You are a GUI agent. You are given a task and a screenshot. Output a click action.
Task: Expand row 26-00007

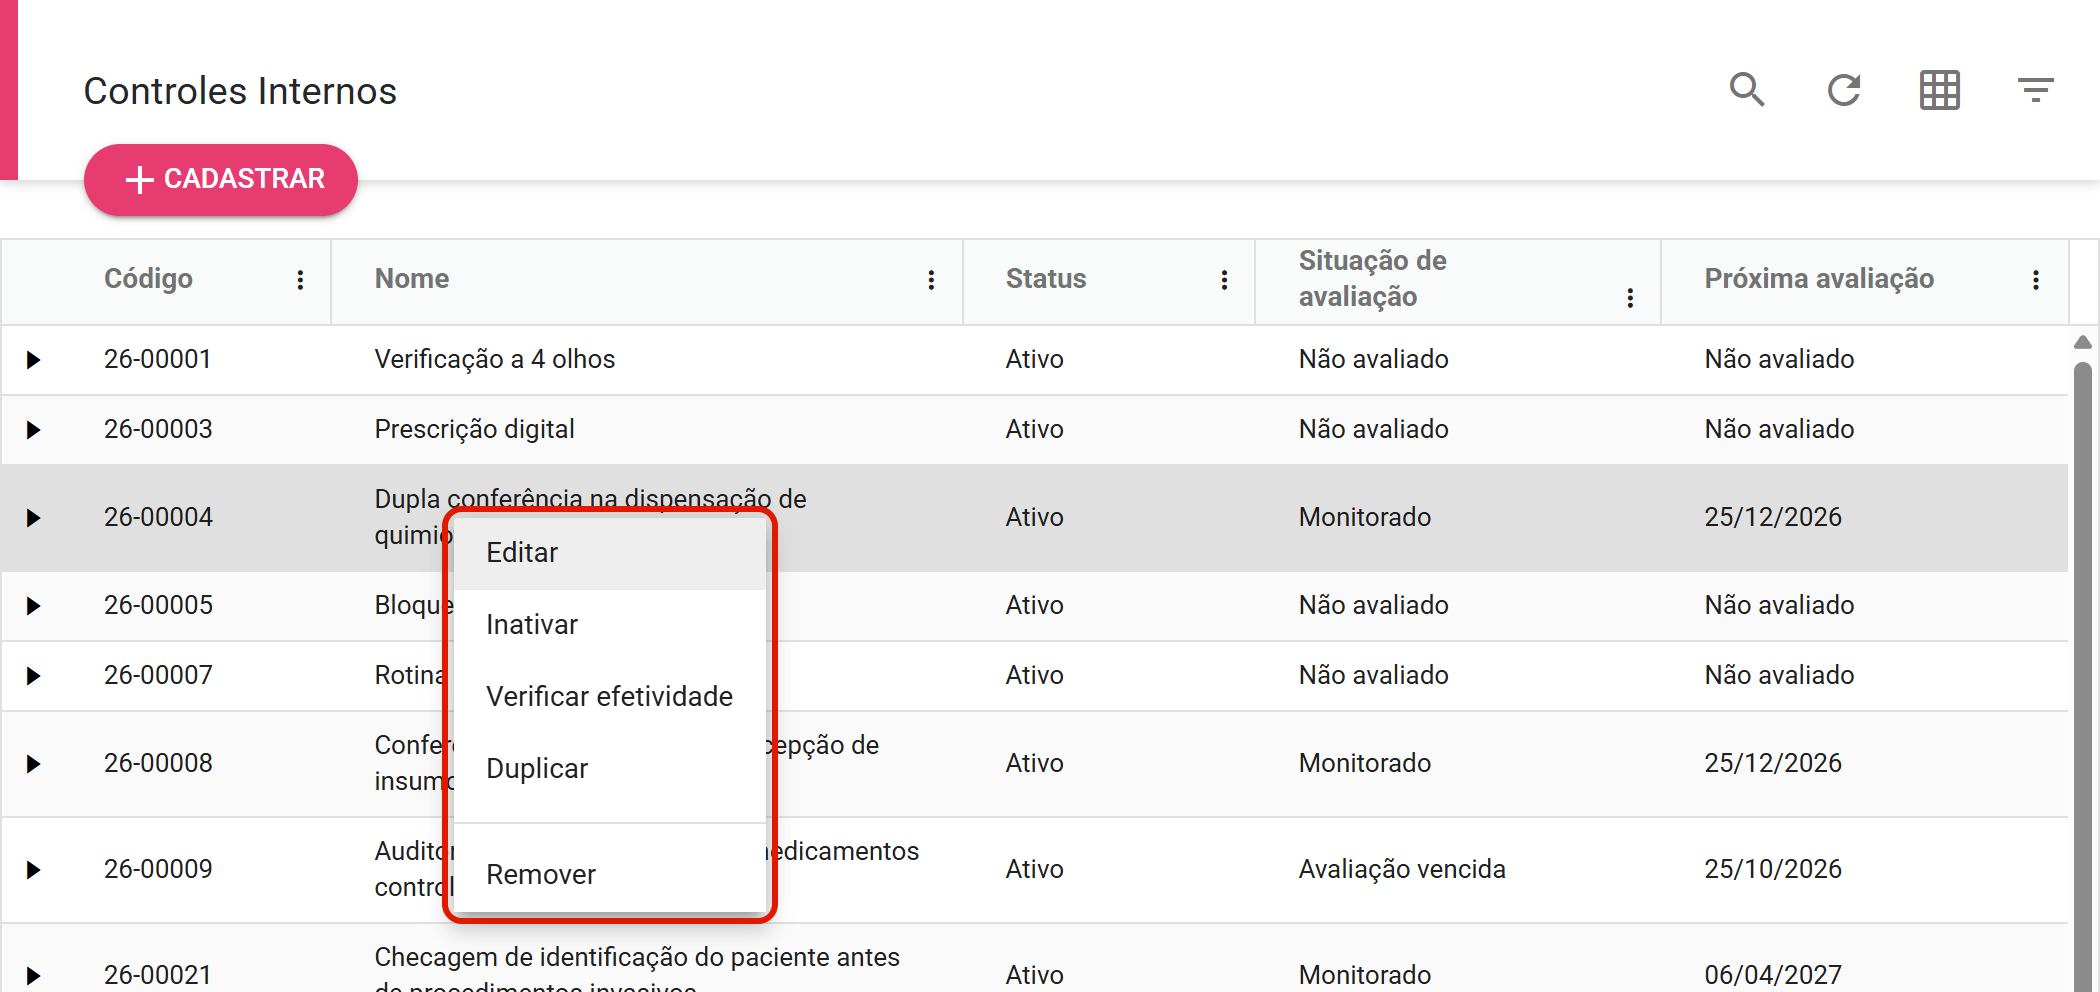click(x=34, y=676)
